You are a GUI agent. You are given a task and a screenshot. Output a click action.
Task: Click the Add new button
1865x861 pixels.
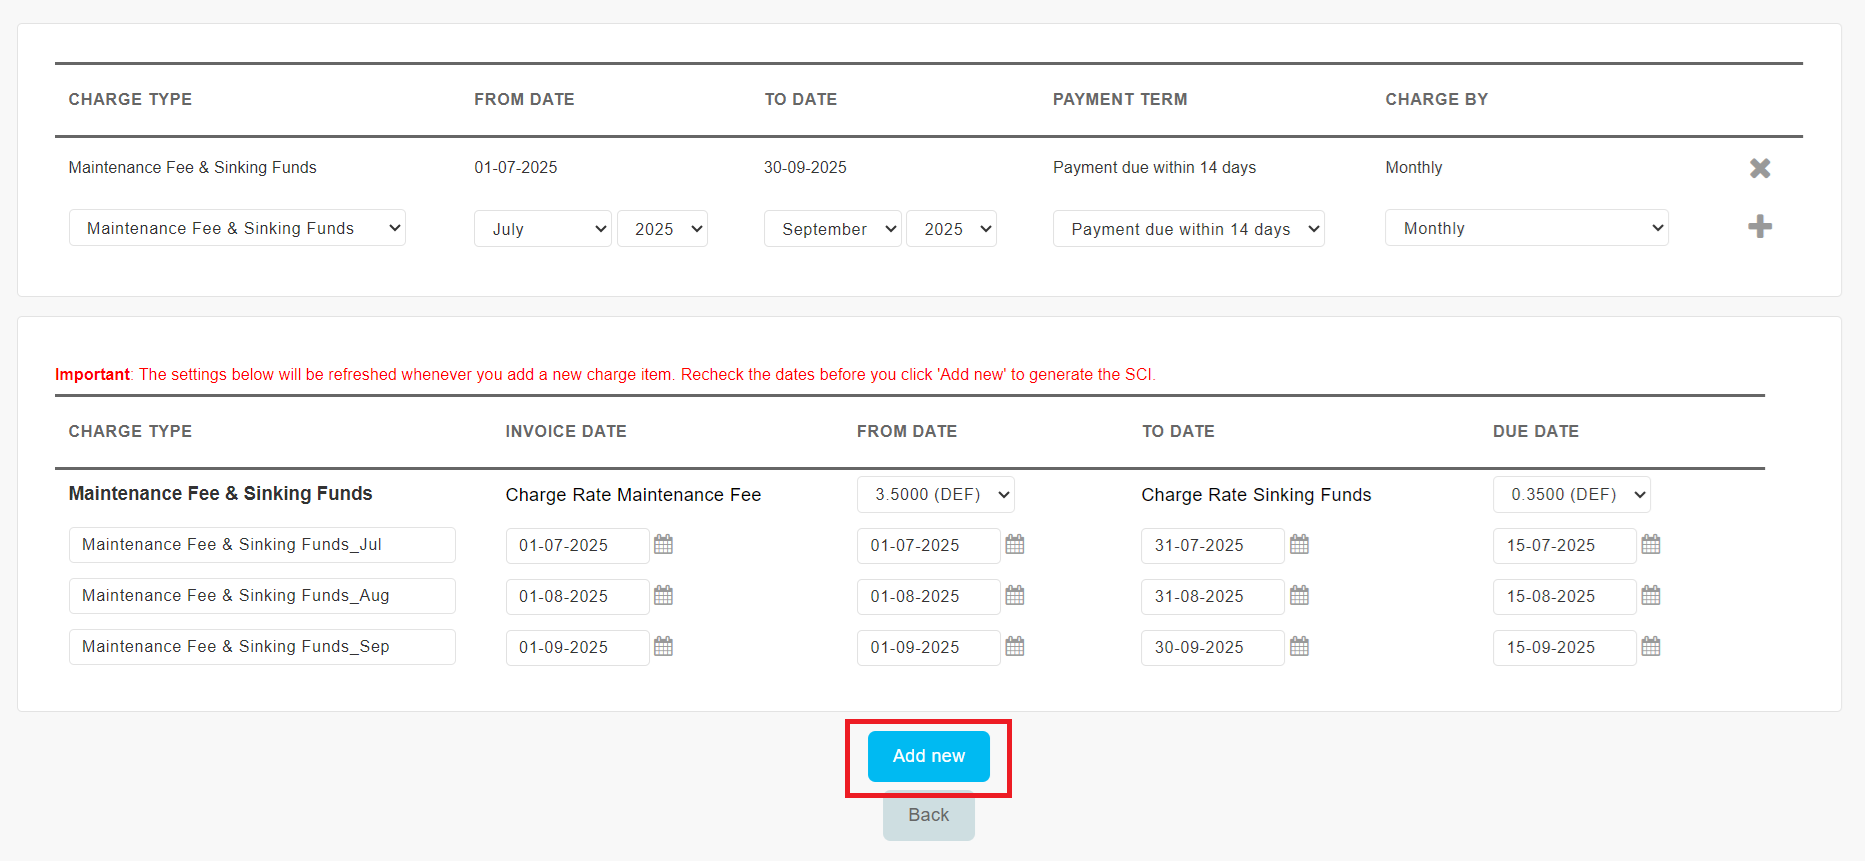[x=928, y=756]
